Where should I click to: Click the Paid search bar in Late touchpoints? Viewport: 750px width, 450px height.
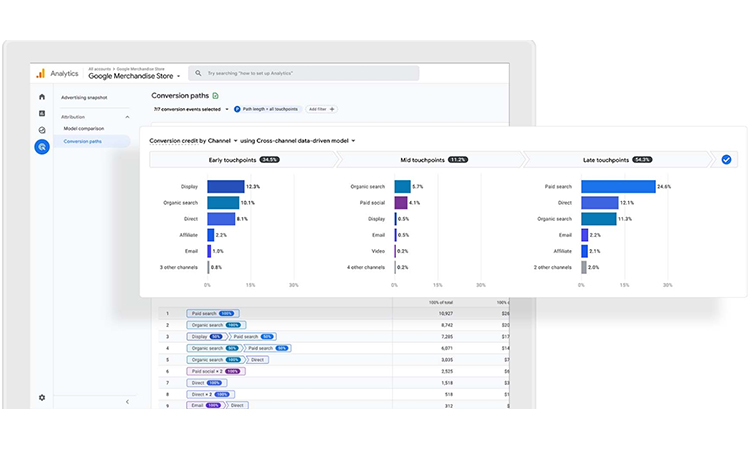pyautogui.click(x=617, y=186)
